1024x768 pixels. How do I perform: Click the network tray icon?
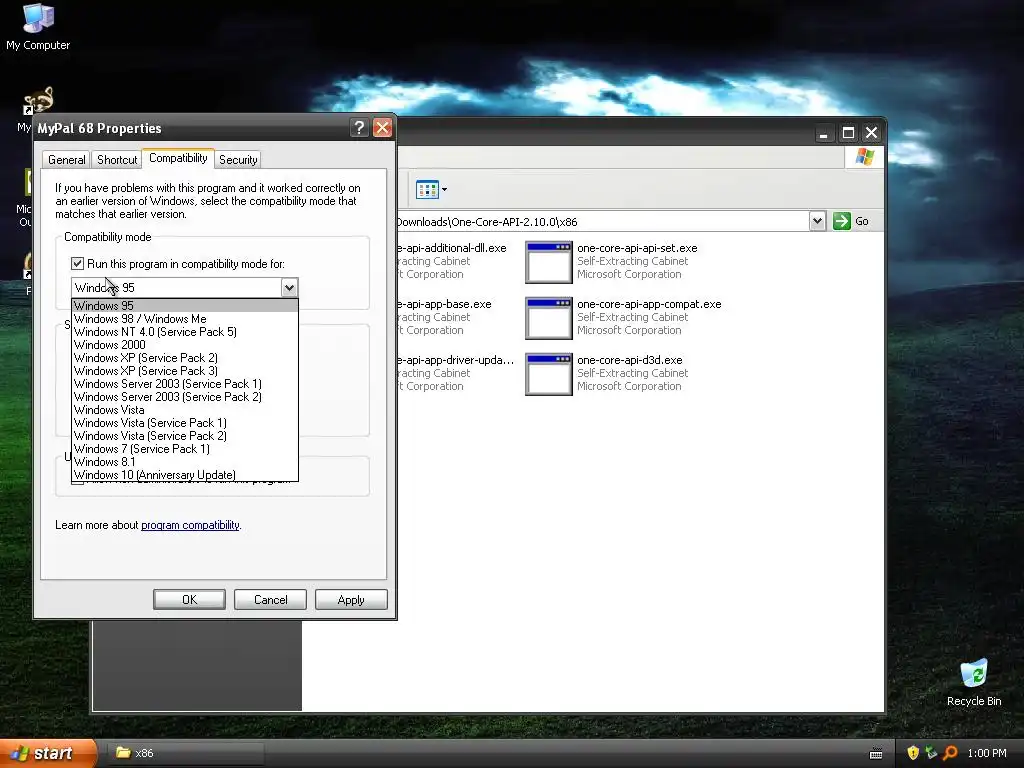[931, 753]
